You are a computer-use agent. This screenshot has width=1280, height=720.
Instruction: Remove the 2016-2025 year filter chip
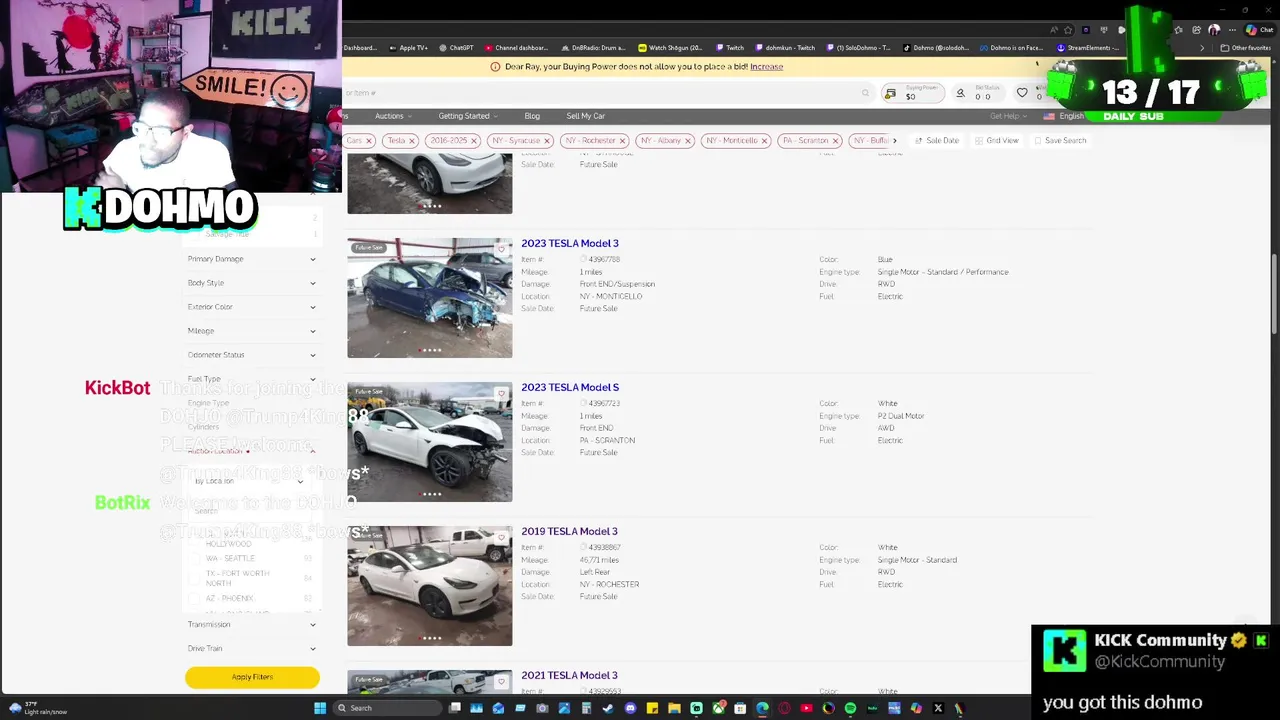point(474,141)
